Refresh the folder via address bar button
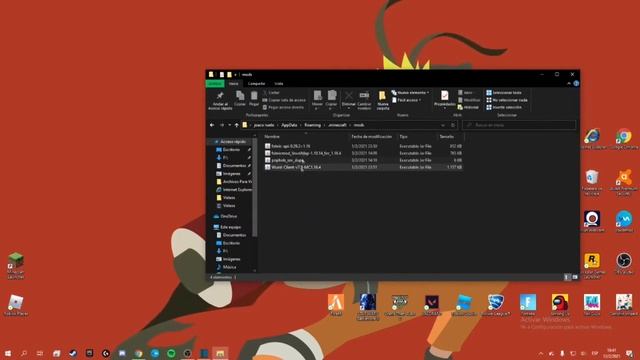 [x=453, y=125]
